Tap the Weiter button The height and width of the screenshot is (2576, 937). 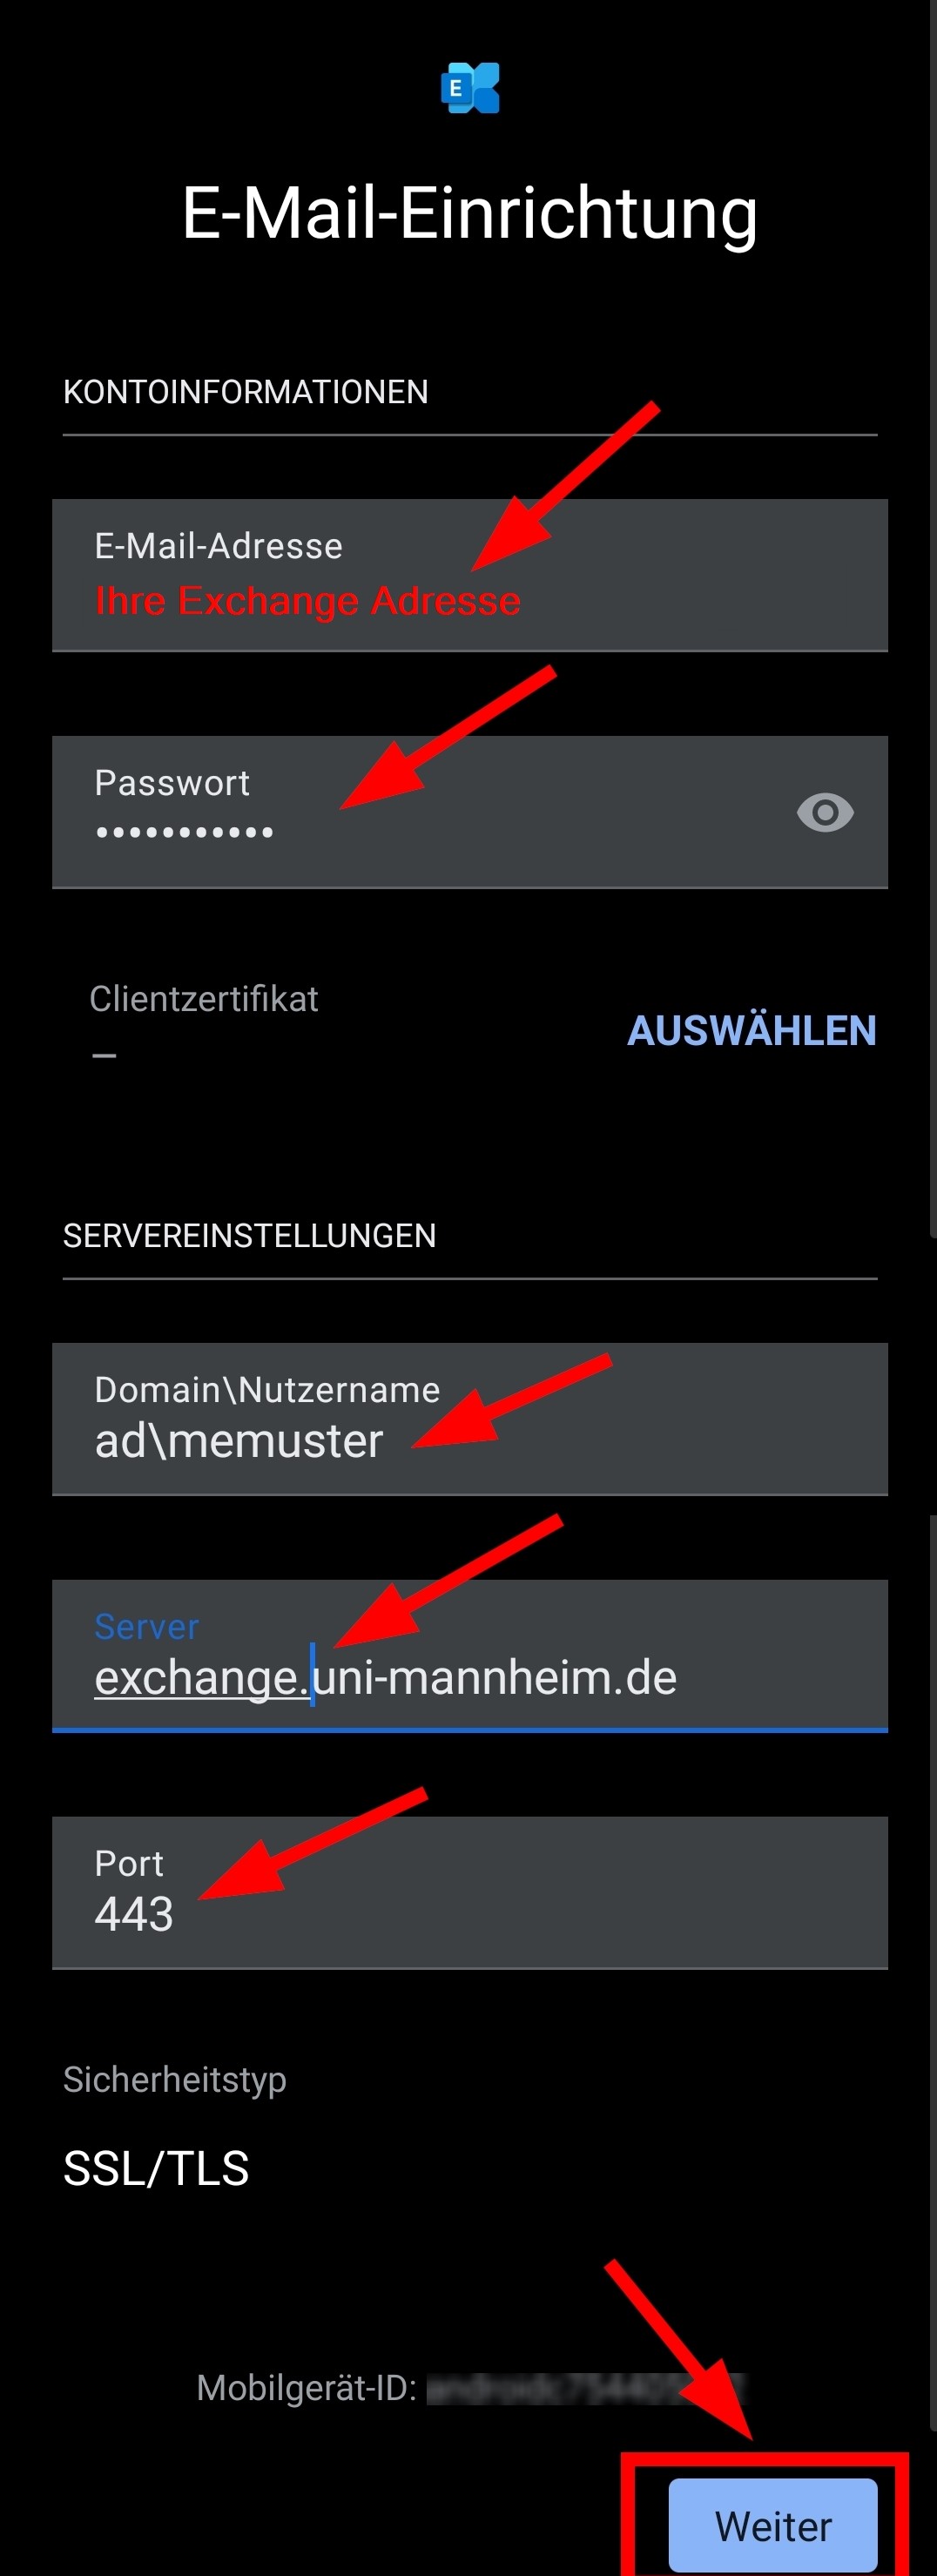(x=772, y=2525)
